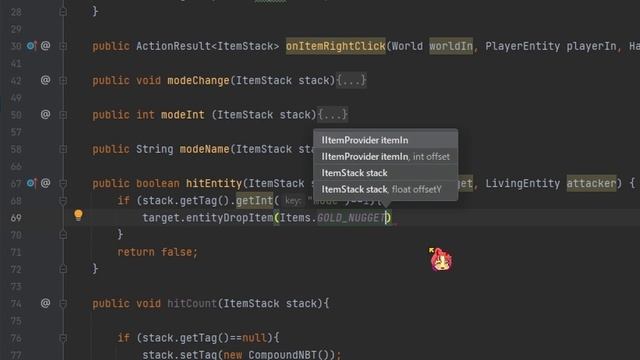Click the override gutter icon beside onItemRightClick
Screen dimensions: 640x360
(x=31, y=46)
